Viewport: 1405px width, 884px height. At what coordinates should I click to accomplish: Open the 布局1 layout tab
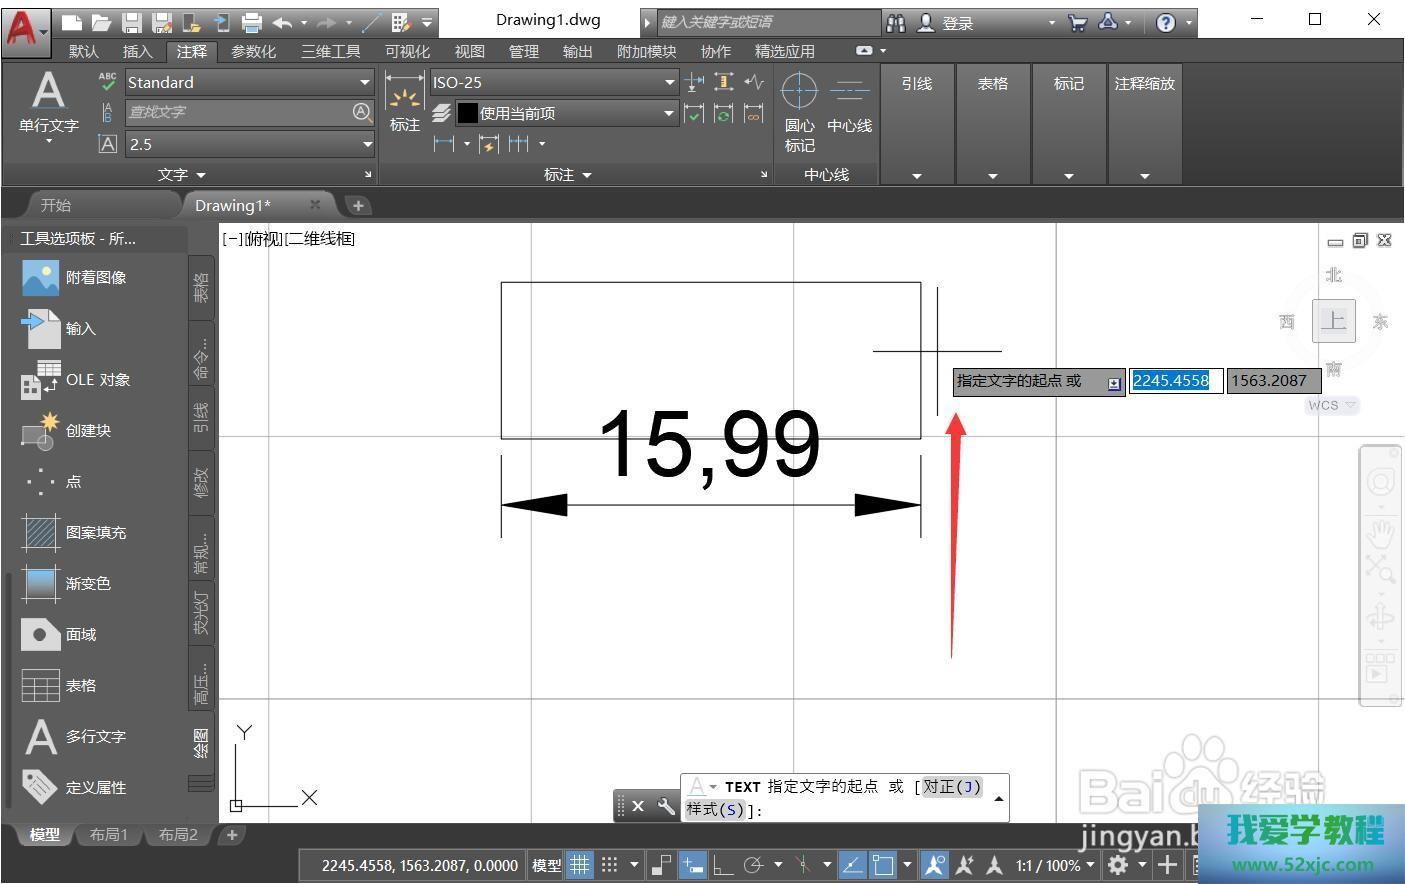coord(109,834)
